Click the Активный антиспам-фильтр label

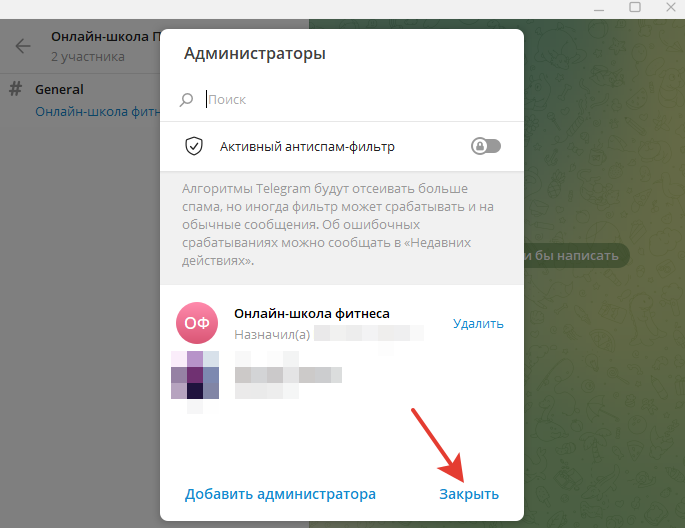pyautogui.click(x=307, y=147)
